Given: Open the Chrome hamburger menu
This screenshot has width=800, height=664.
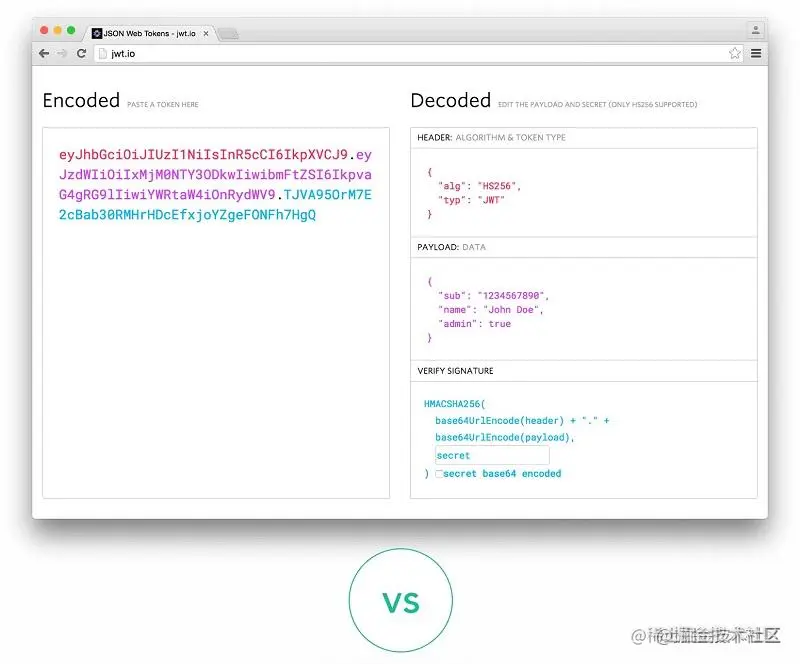Looking at the screenshot, I should click(756, 53).
